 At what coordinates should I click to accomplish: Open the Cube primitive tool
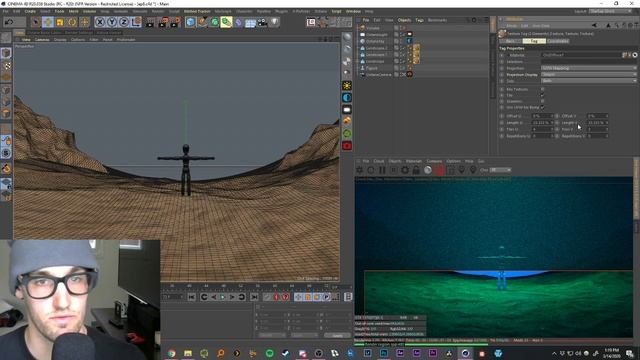point(191,22)
